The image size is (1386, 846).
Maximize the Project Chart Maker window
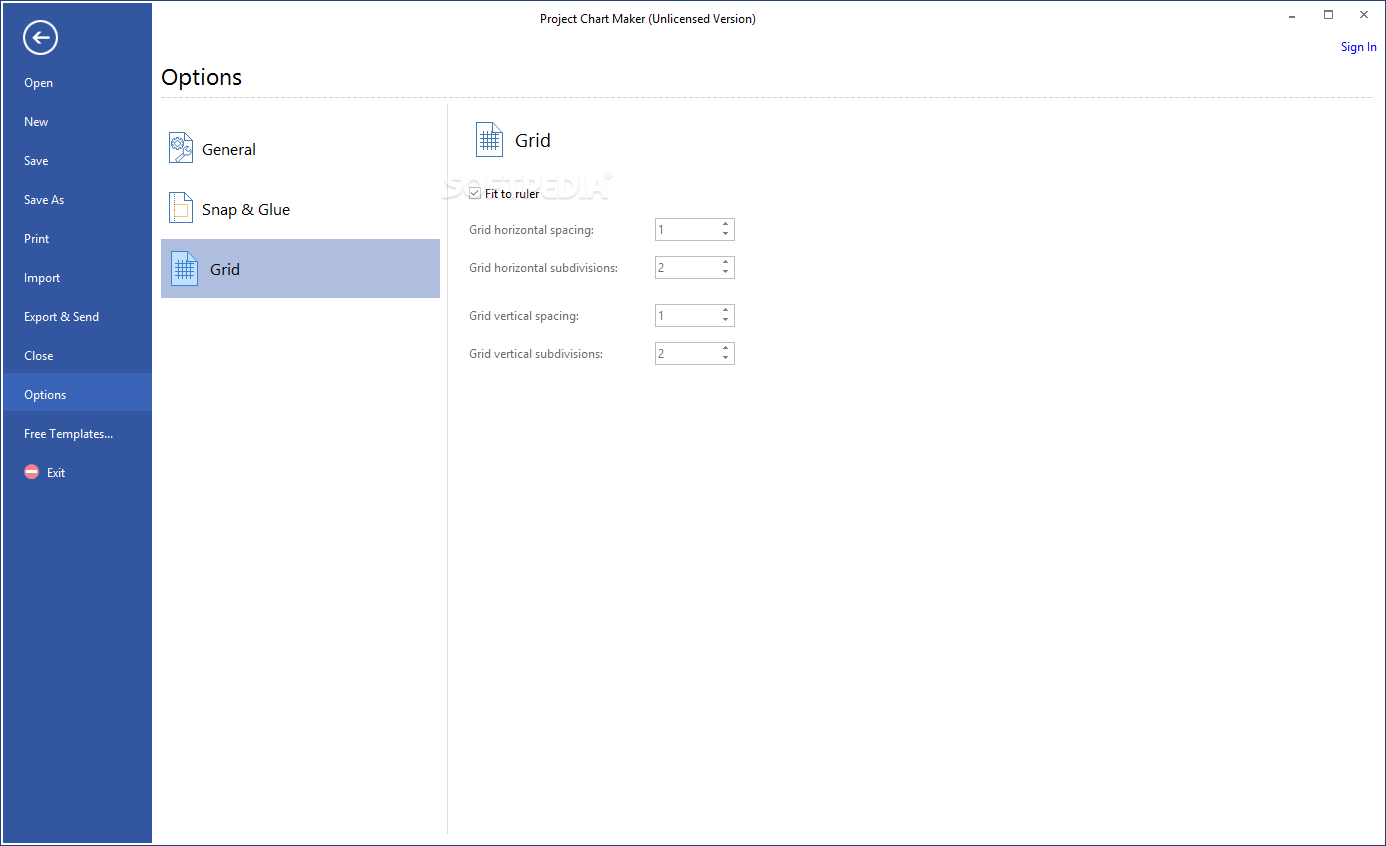point(1328,15)
